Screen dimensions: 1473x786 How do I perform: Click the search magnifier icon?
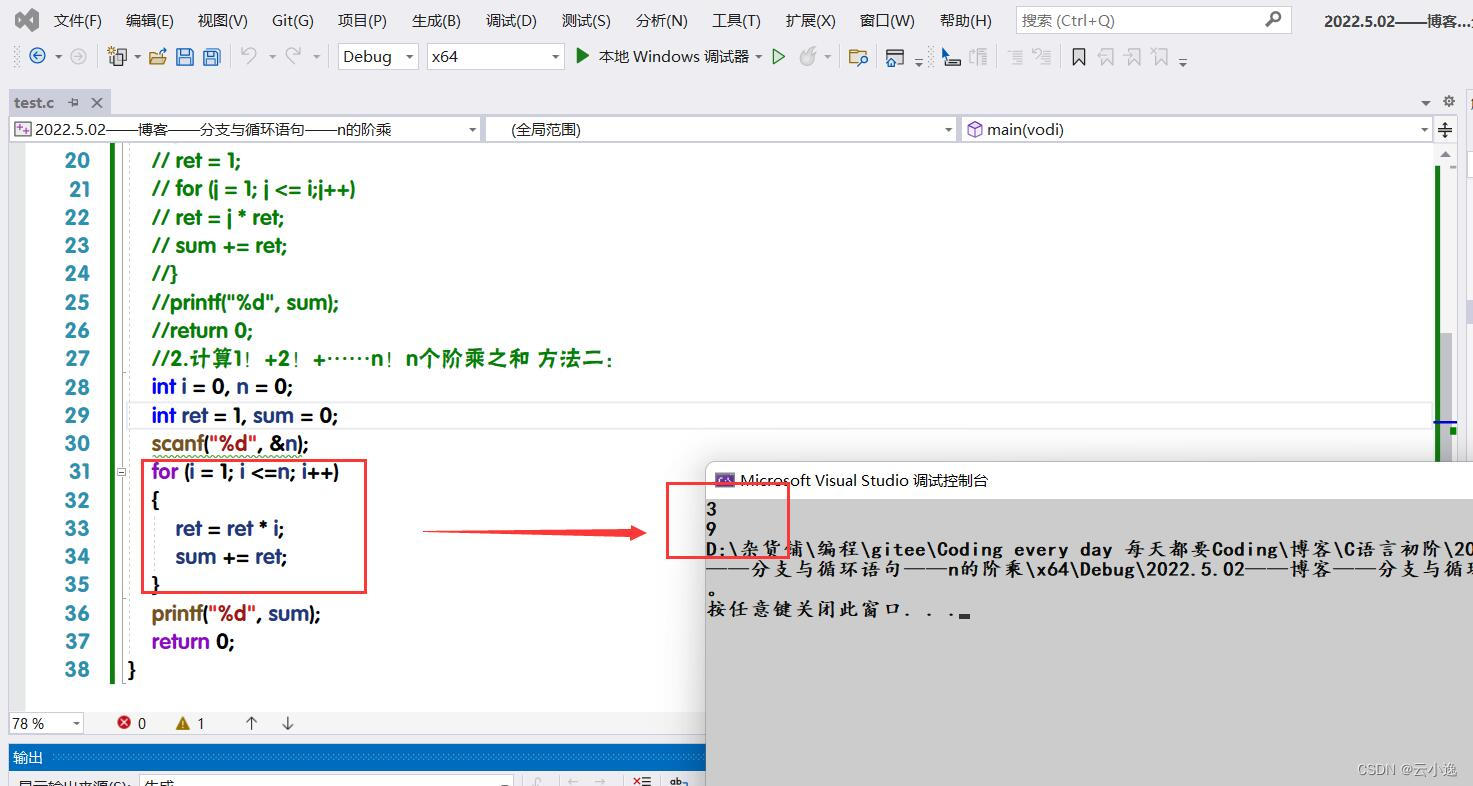1273,19
